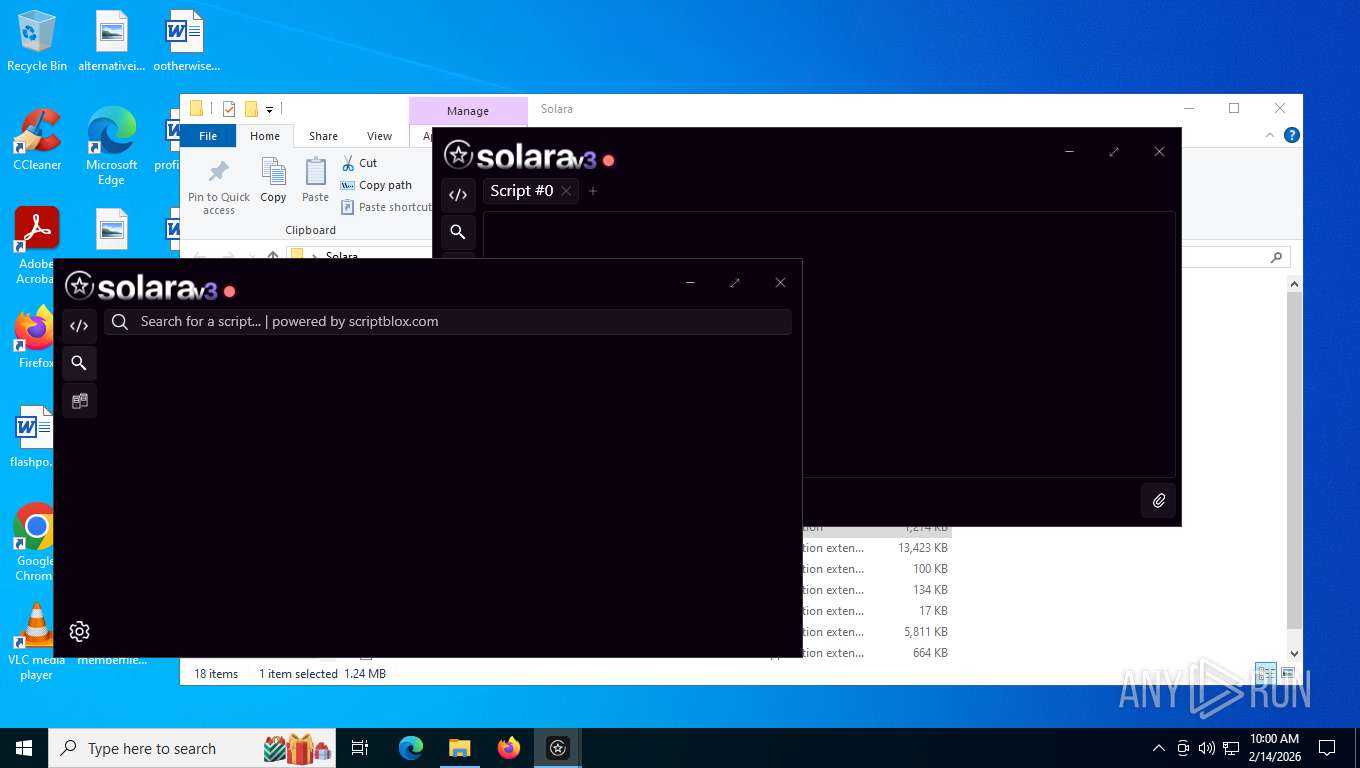
Task: Open Recycle Bin desktop icon
Action: [x=37, y=41]
